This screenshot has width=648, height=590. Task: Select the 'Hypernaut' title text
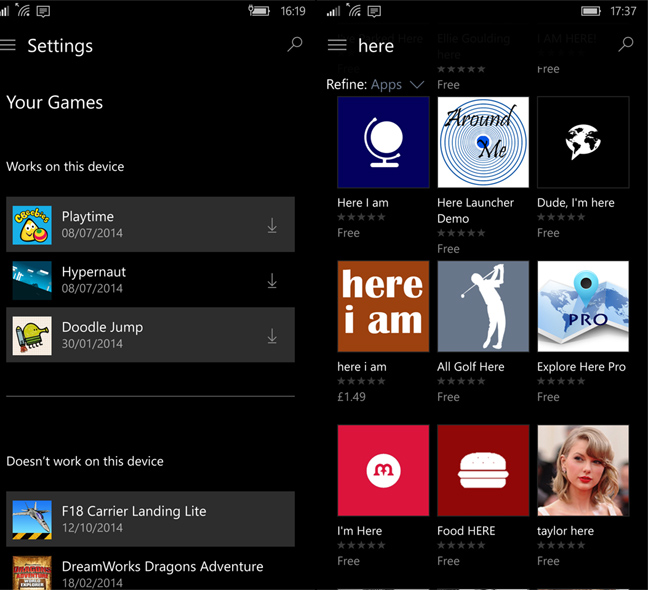pyautogui.click(x=94, y=272)
